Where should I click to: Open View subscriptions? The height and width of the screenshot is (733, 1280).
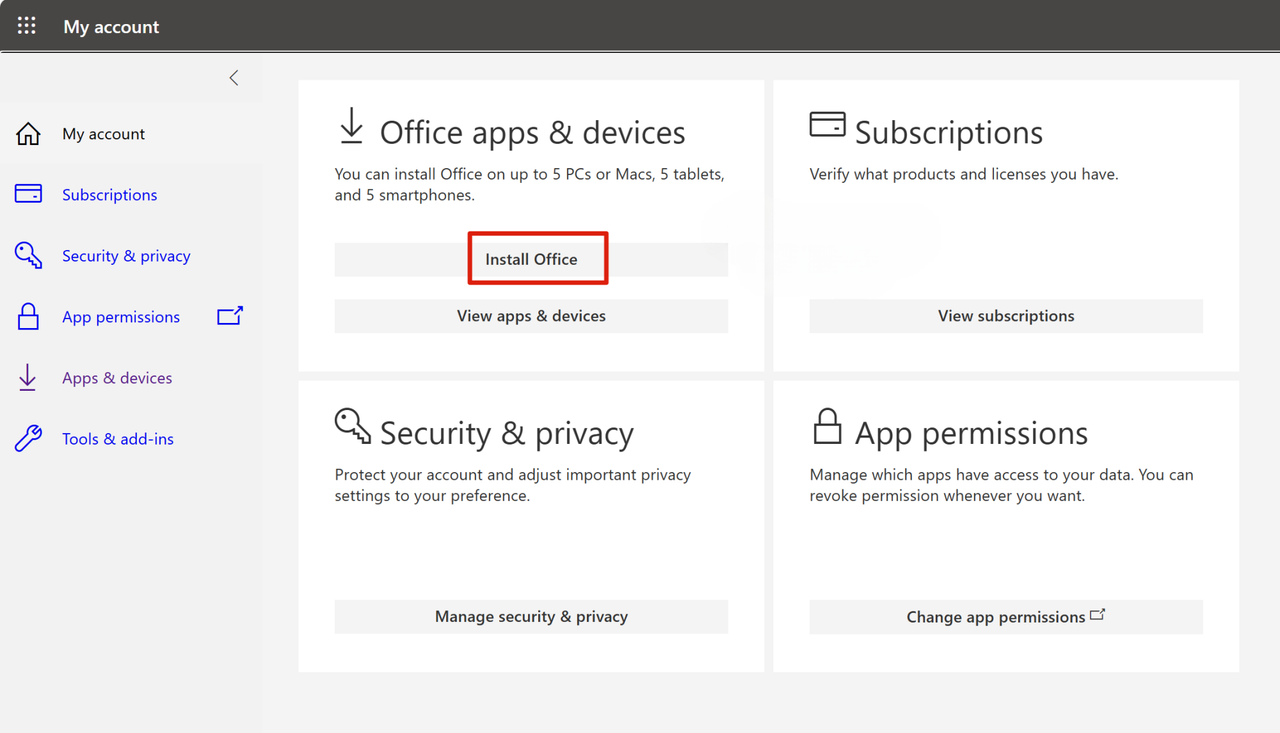pos(1006,315)
